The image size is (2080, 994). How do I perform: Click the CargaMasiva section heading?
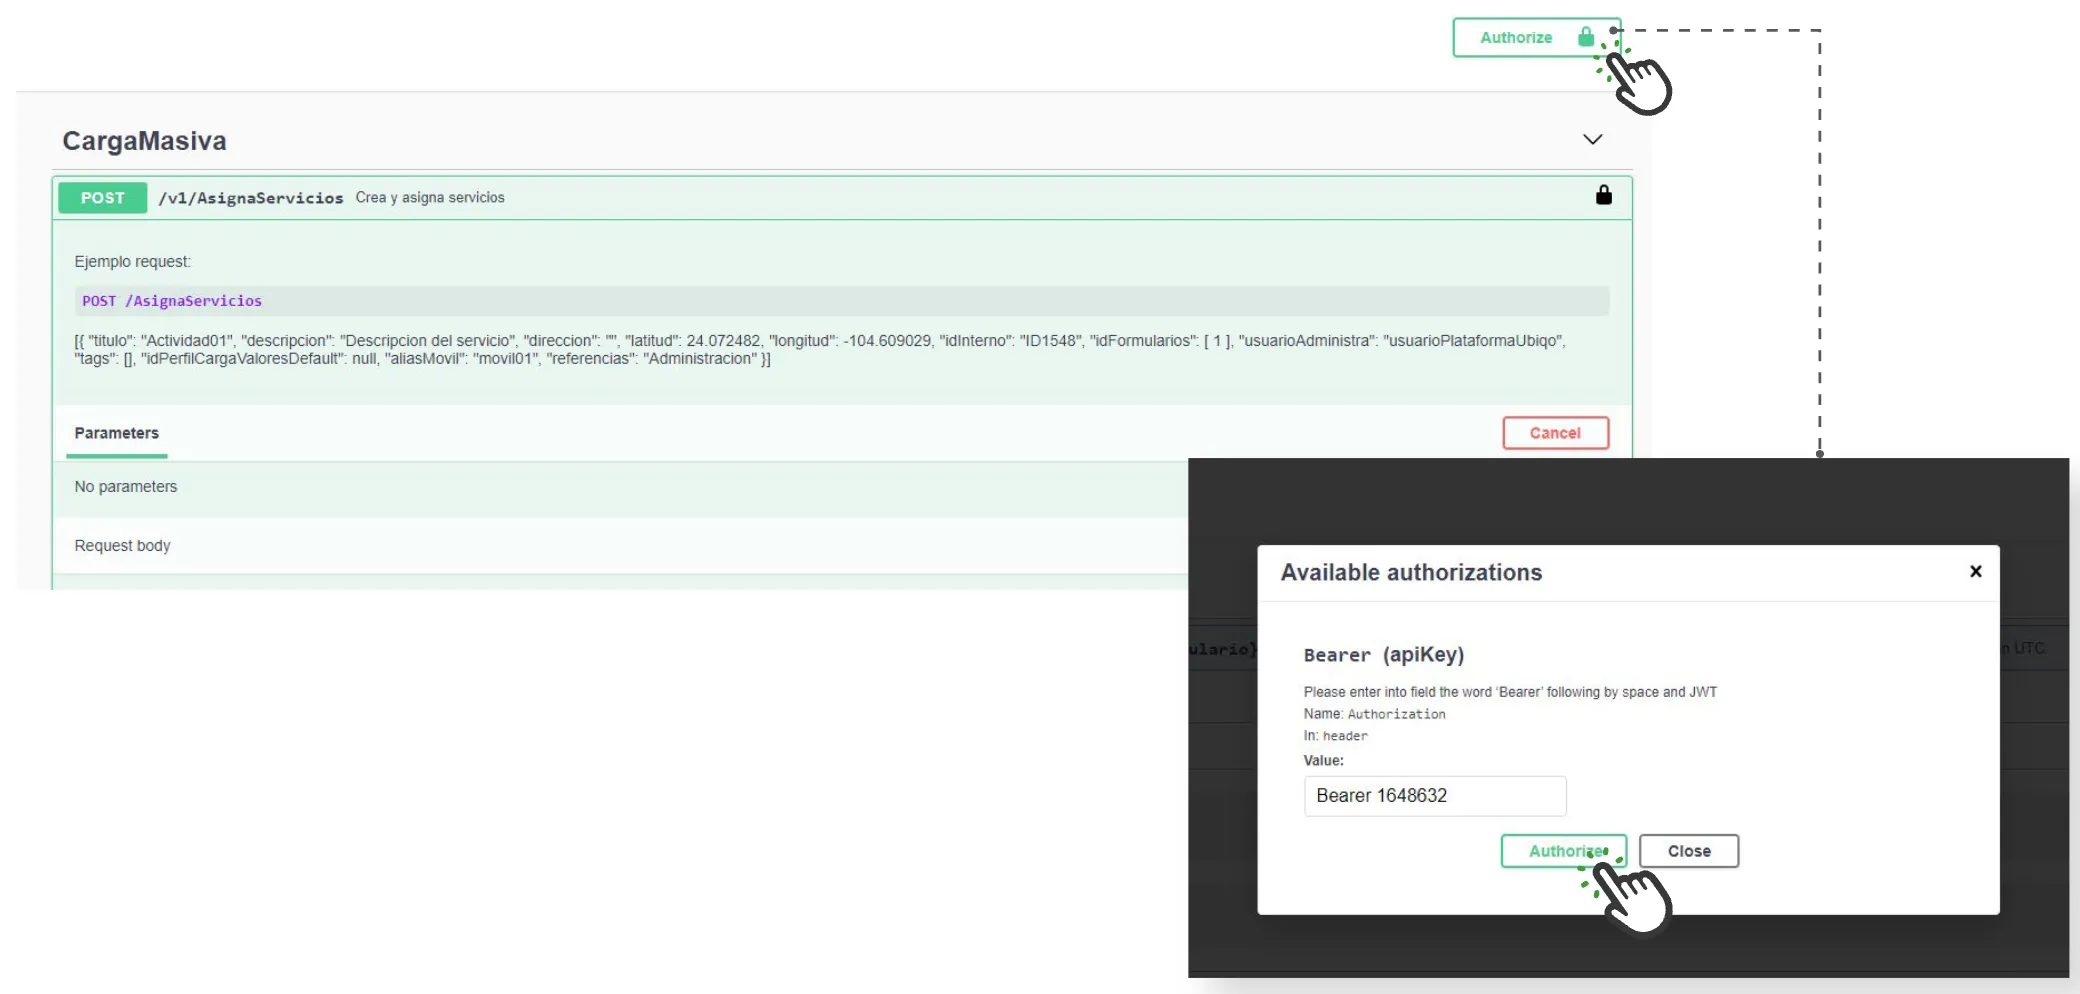145,141
